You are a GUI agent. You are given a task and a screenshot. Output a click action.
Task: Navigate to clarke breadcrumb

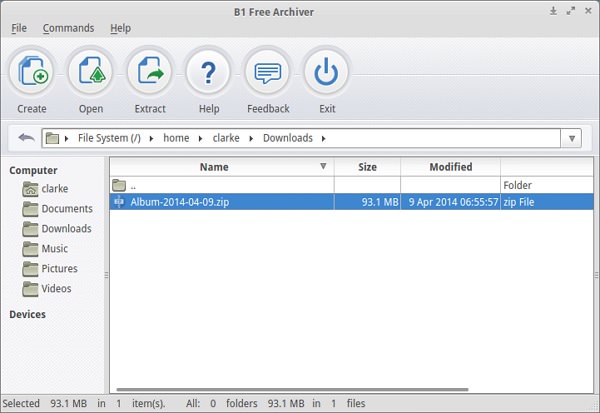226,138
